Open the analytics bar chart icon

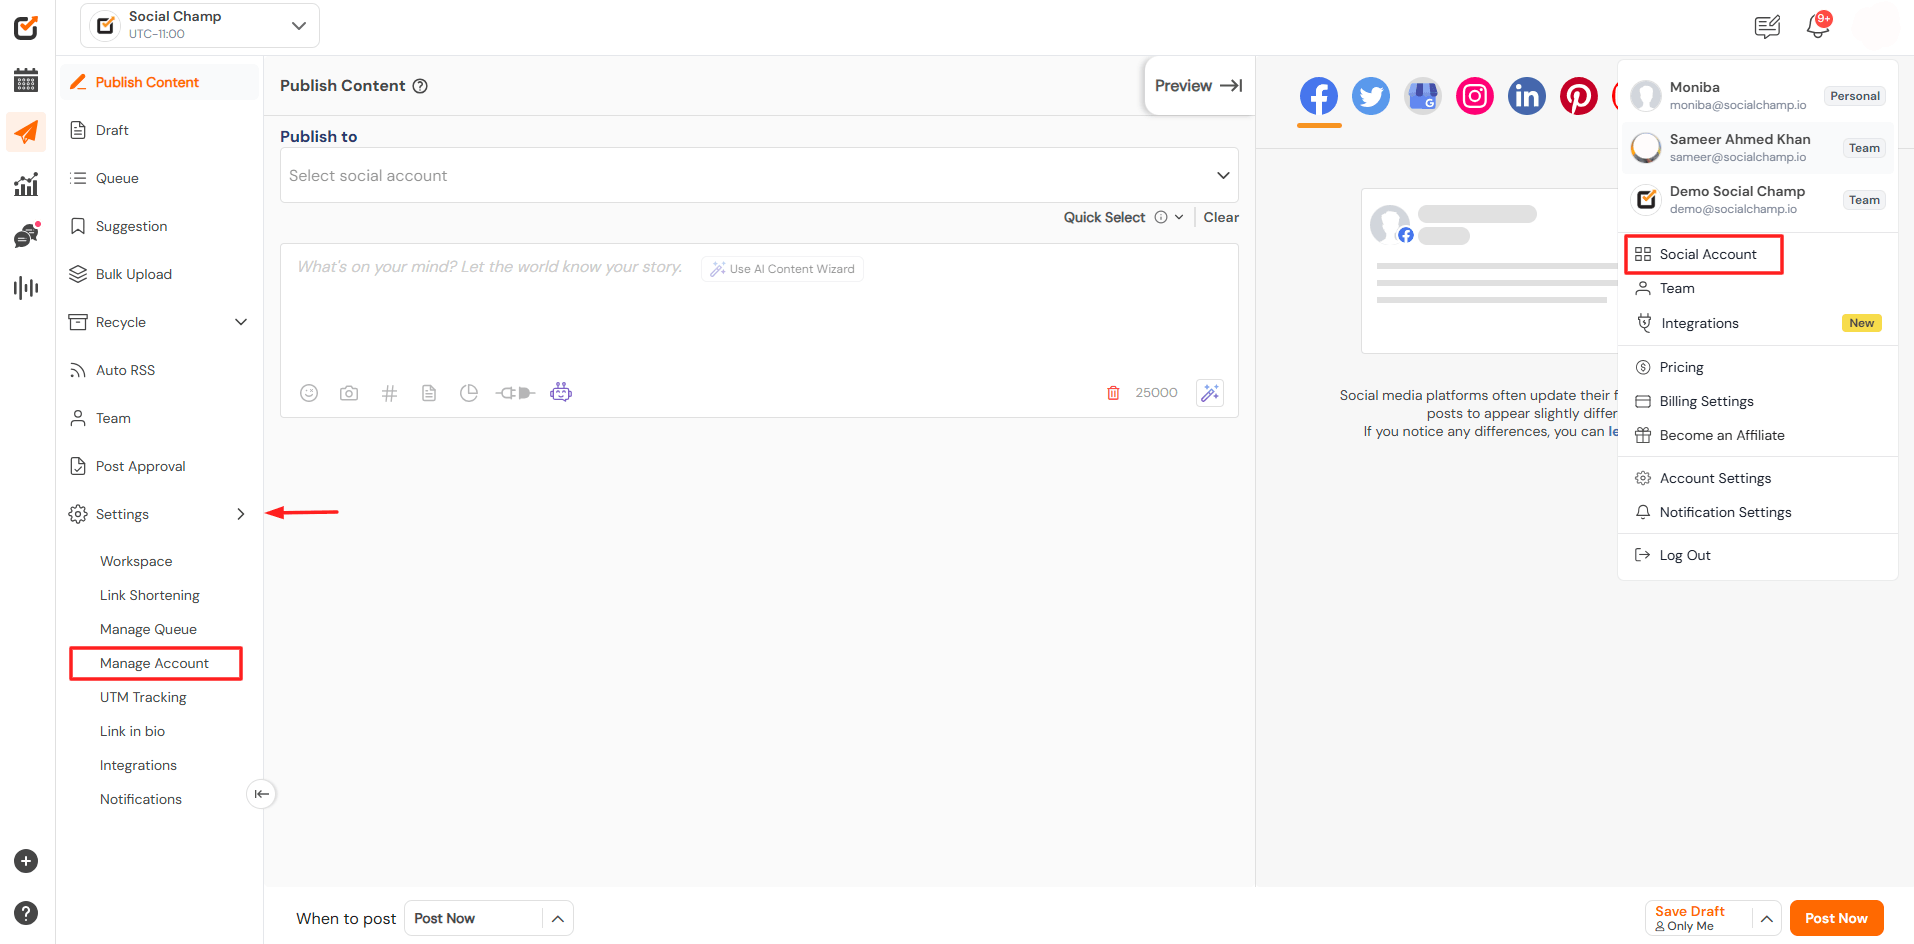click(x=26, y=184)
